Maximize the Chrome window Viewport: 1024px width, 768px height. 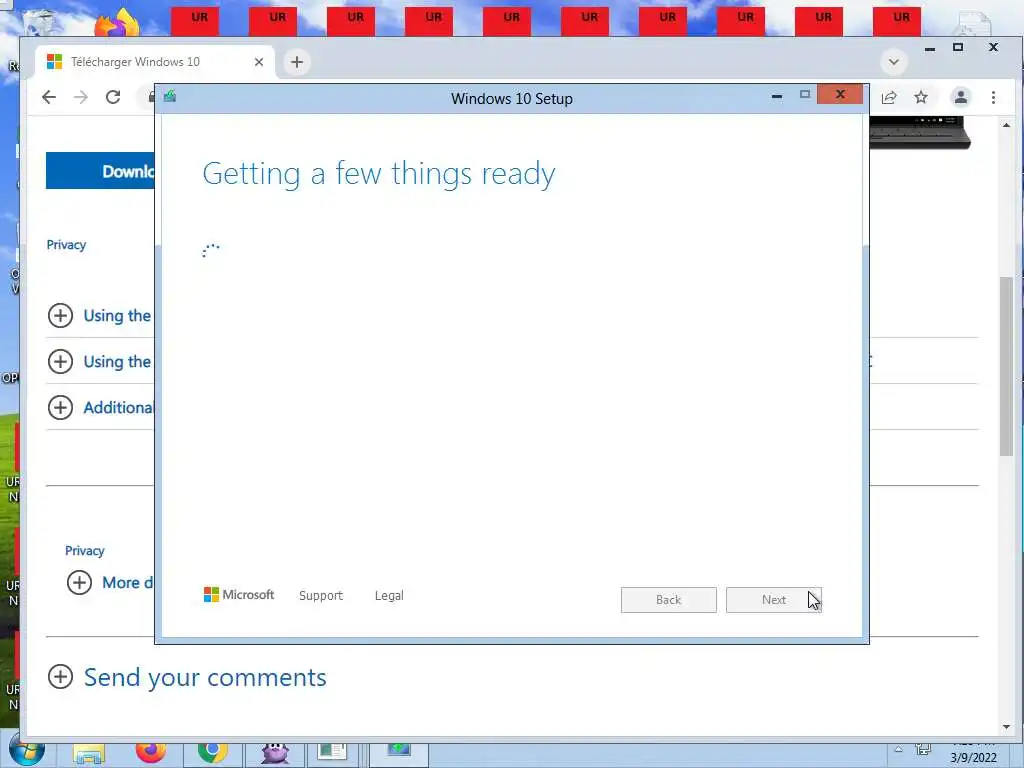pos(958,47)
